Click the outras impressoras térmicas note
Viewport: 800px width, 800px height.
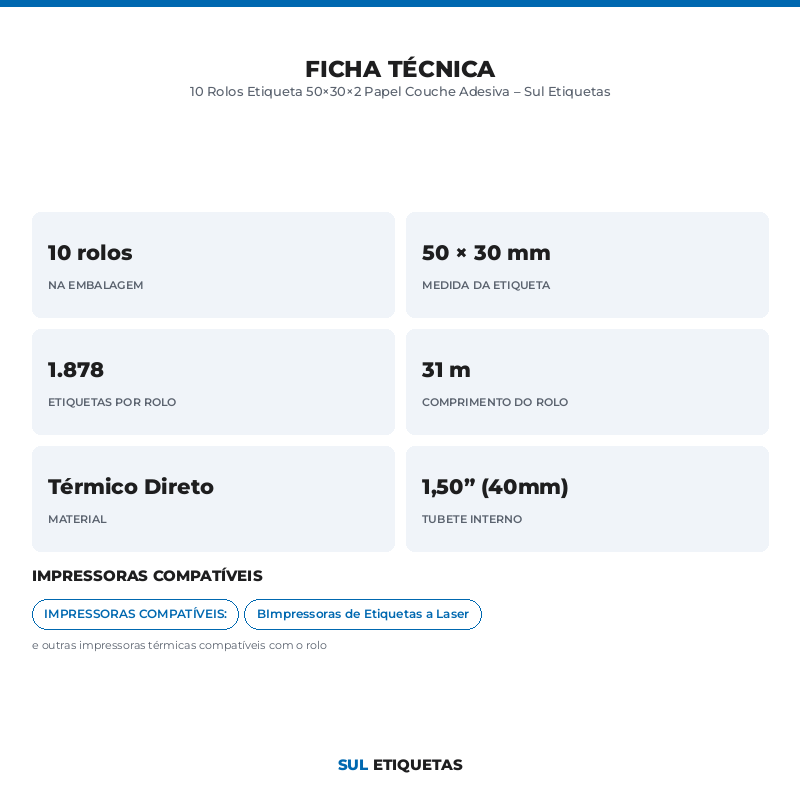click(179, 645)
